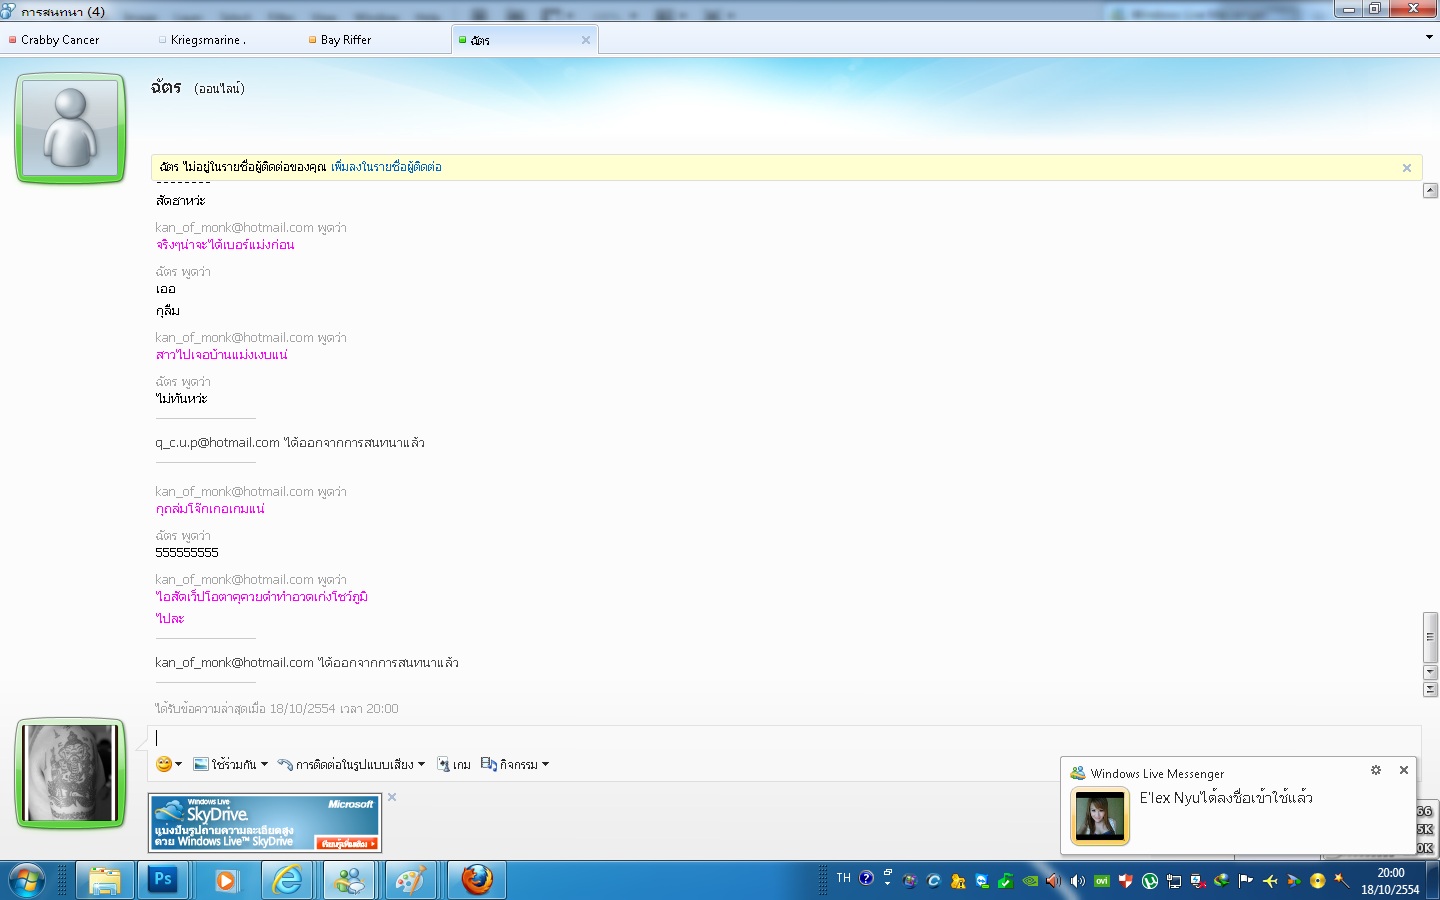This screenshot has width=1440, height=900.
Task: Click the photo sharing picture icon
Action: click(x=201, y=764)
